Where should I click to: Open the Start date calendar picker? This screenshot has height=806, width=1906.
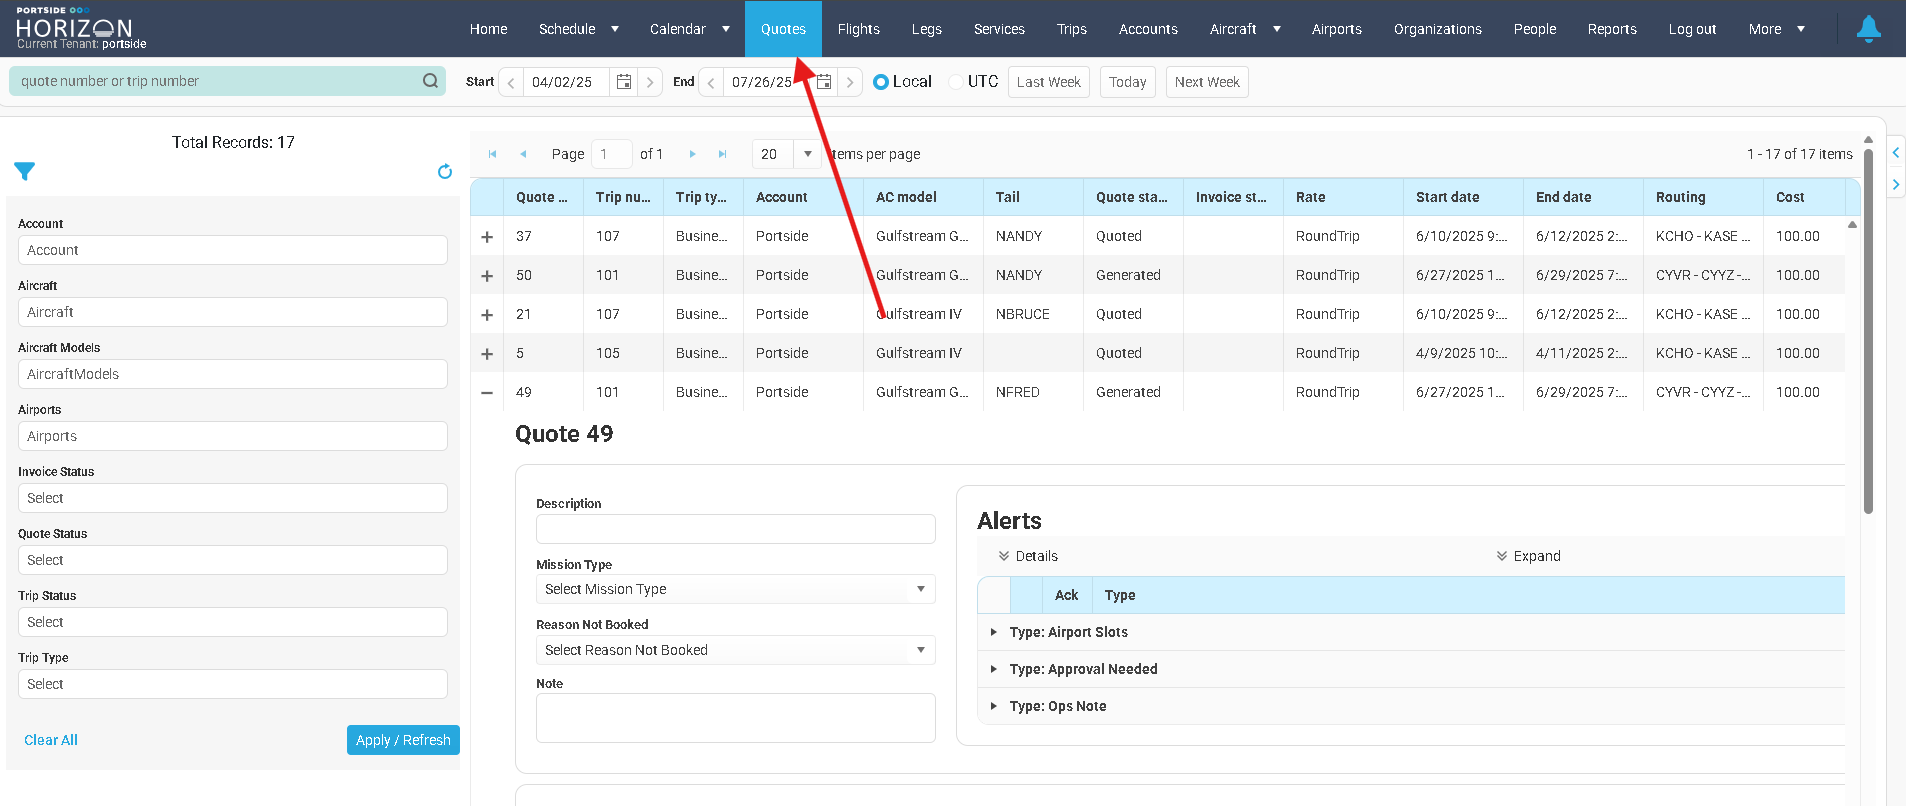click(x=624, y=82)
